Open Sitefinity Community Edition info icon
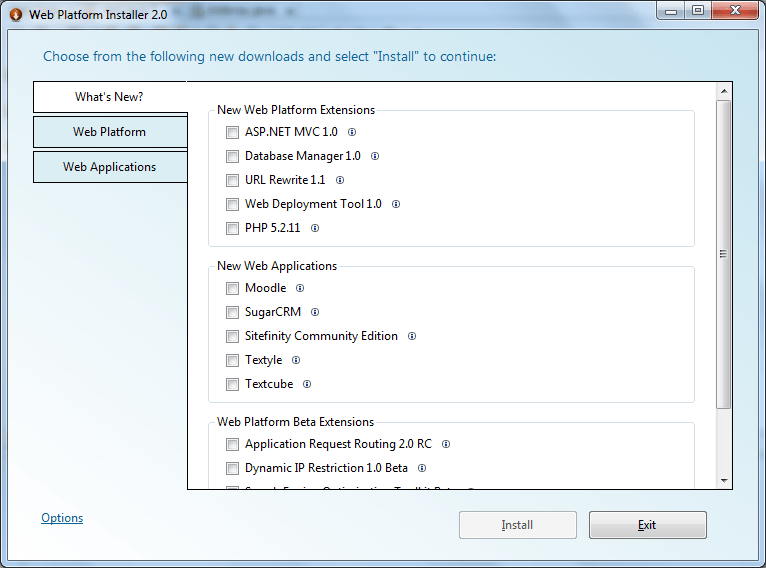766x568 pixels. tap(412, 336)
